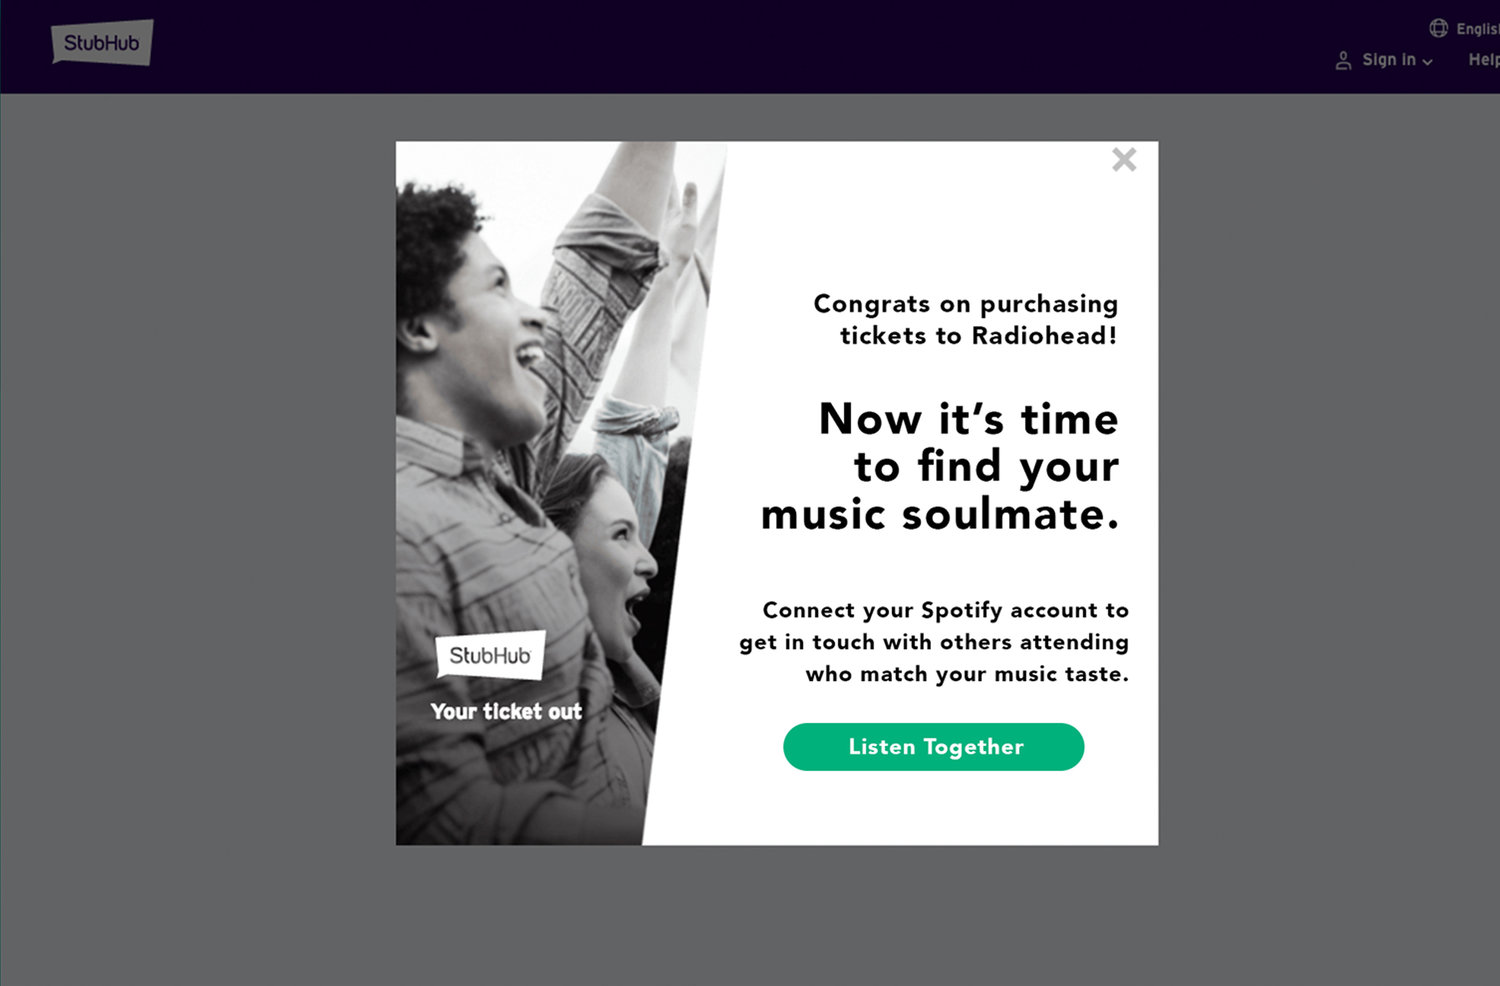
Task: Click the "who match your music taste" line
Action: tap(967, 674)
